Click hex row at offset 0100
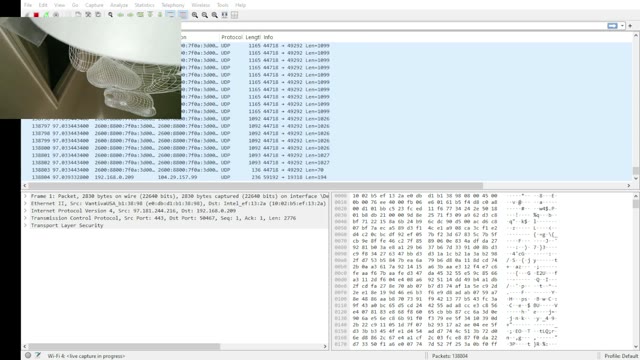 point(445,299)
